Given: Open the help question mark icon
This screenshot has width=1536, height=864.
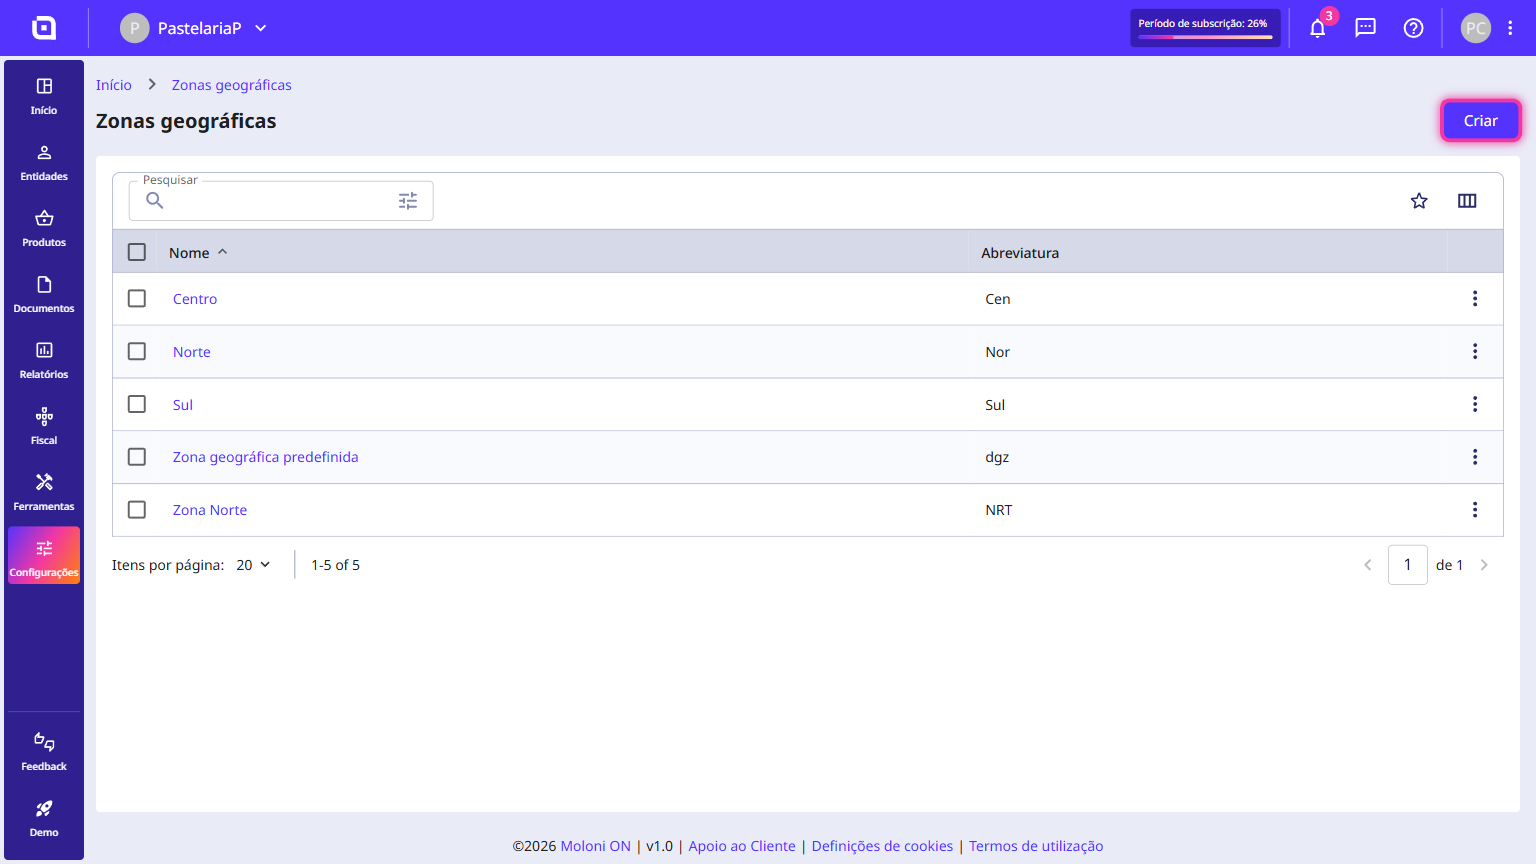Looking at the screenshot, I should coord(1414,28).
